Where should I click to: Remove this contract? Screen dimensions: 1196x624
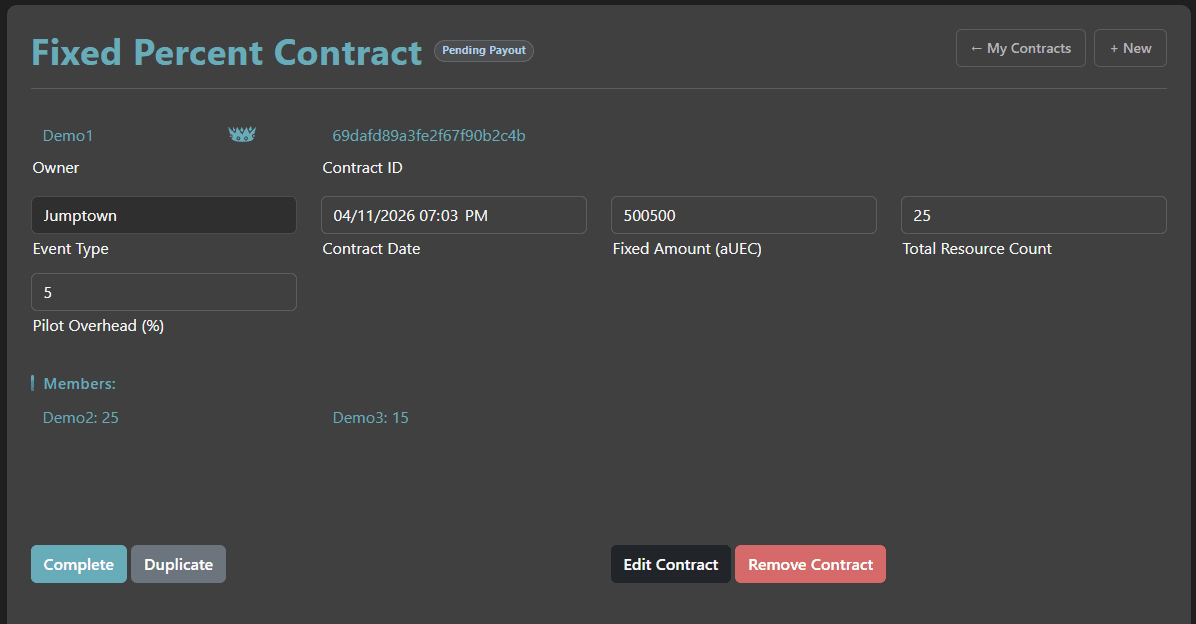[810, 564]
